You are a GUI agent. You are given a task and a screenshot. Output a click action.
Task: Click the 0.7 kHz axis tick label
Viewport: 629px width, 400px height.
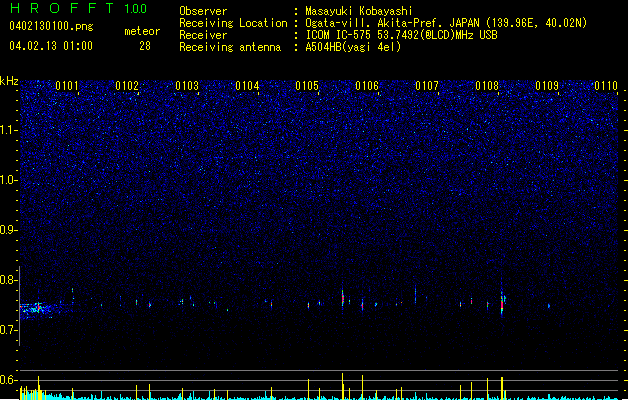[9, 330]
